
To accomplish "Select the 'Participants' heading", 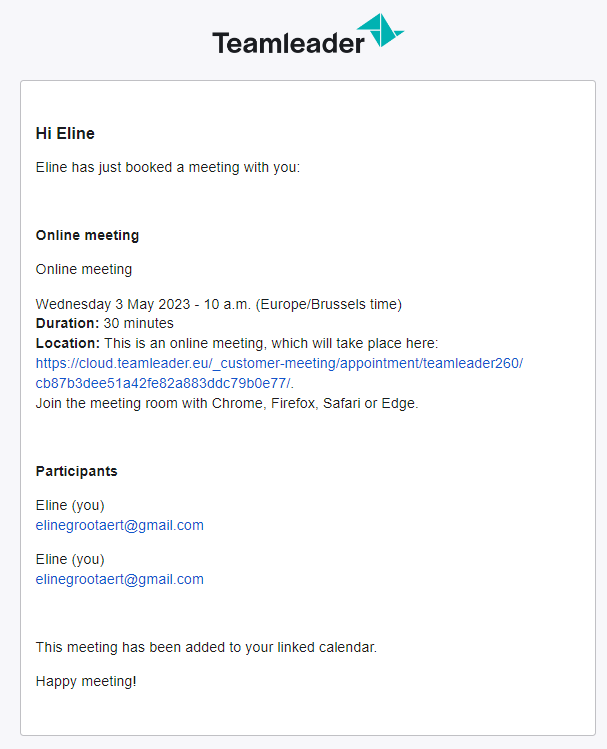I will click(x=76, y=471).
